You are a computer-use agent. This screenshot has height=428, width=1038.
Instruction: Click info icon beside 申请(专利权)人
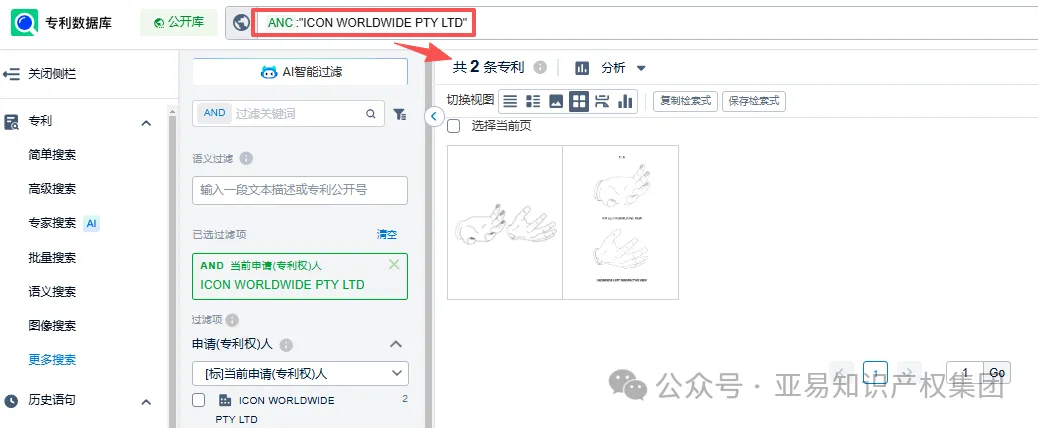point(286,345)
